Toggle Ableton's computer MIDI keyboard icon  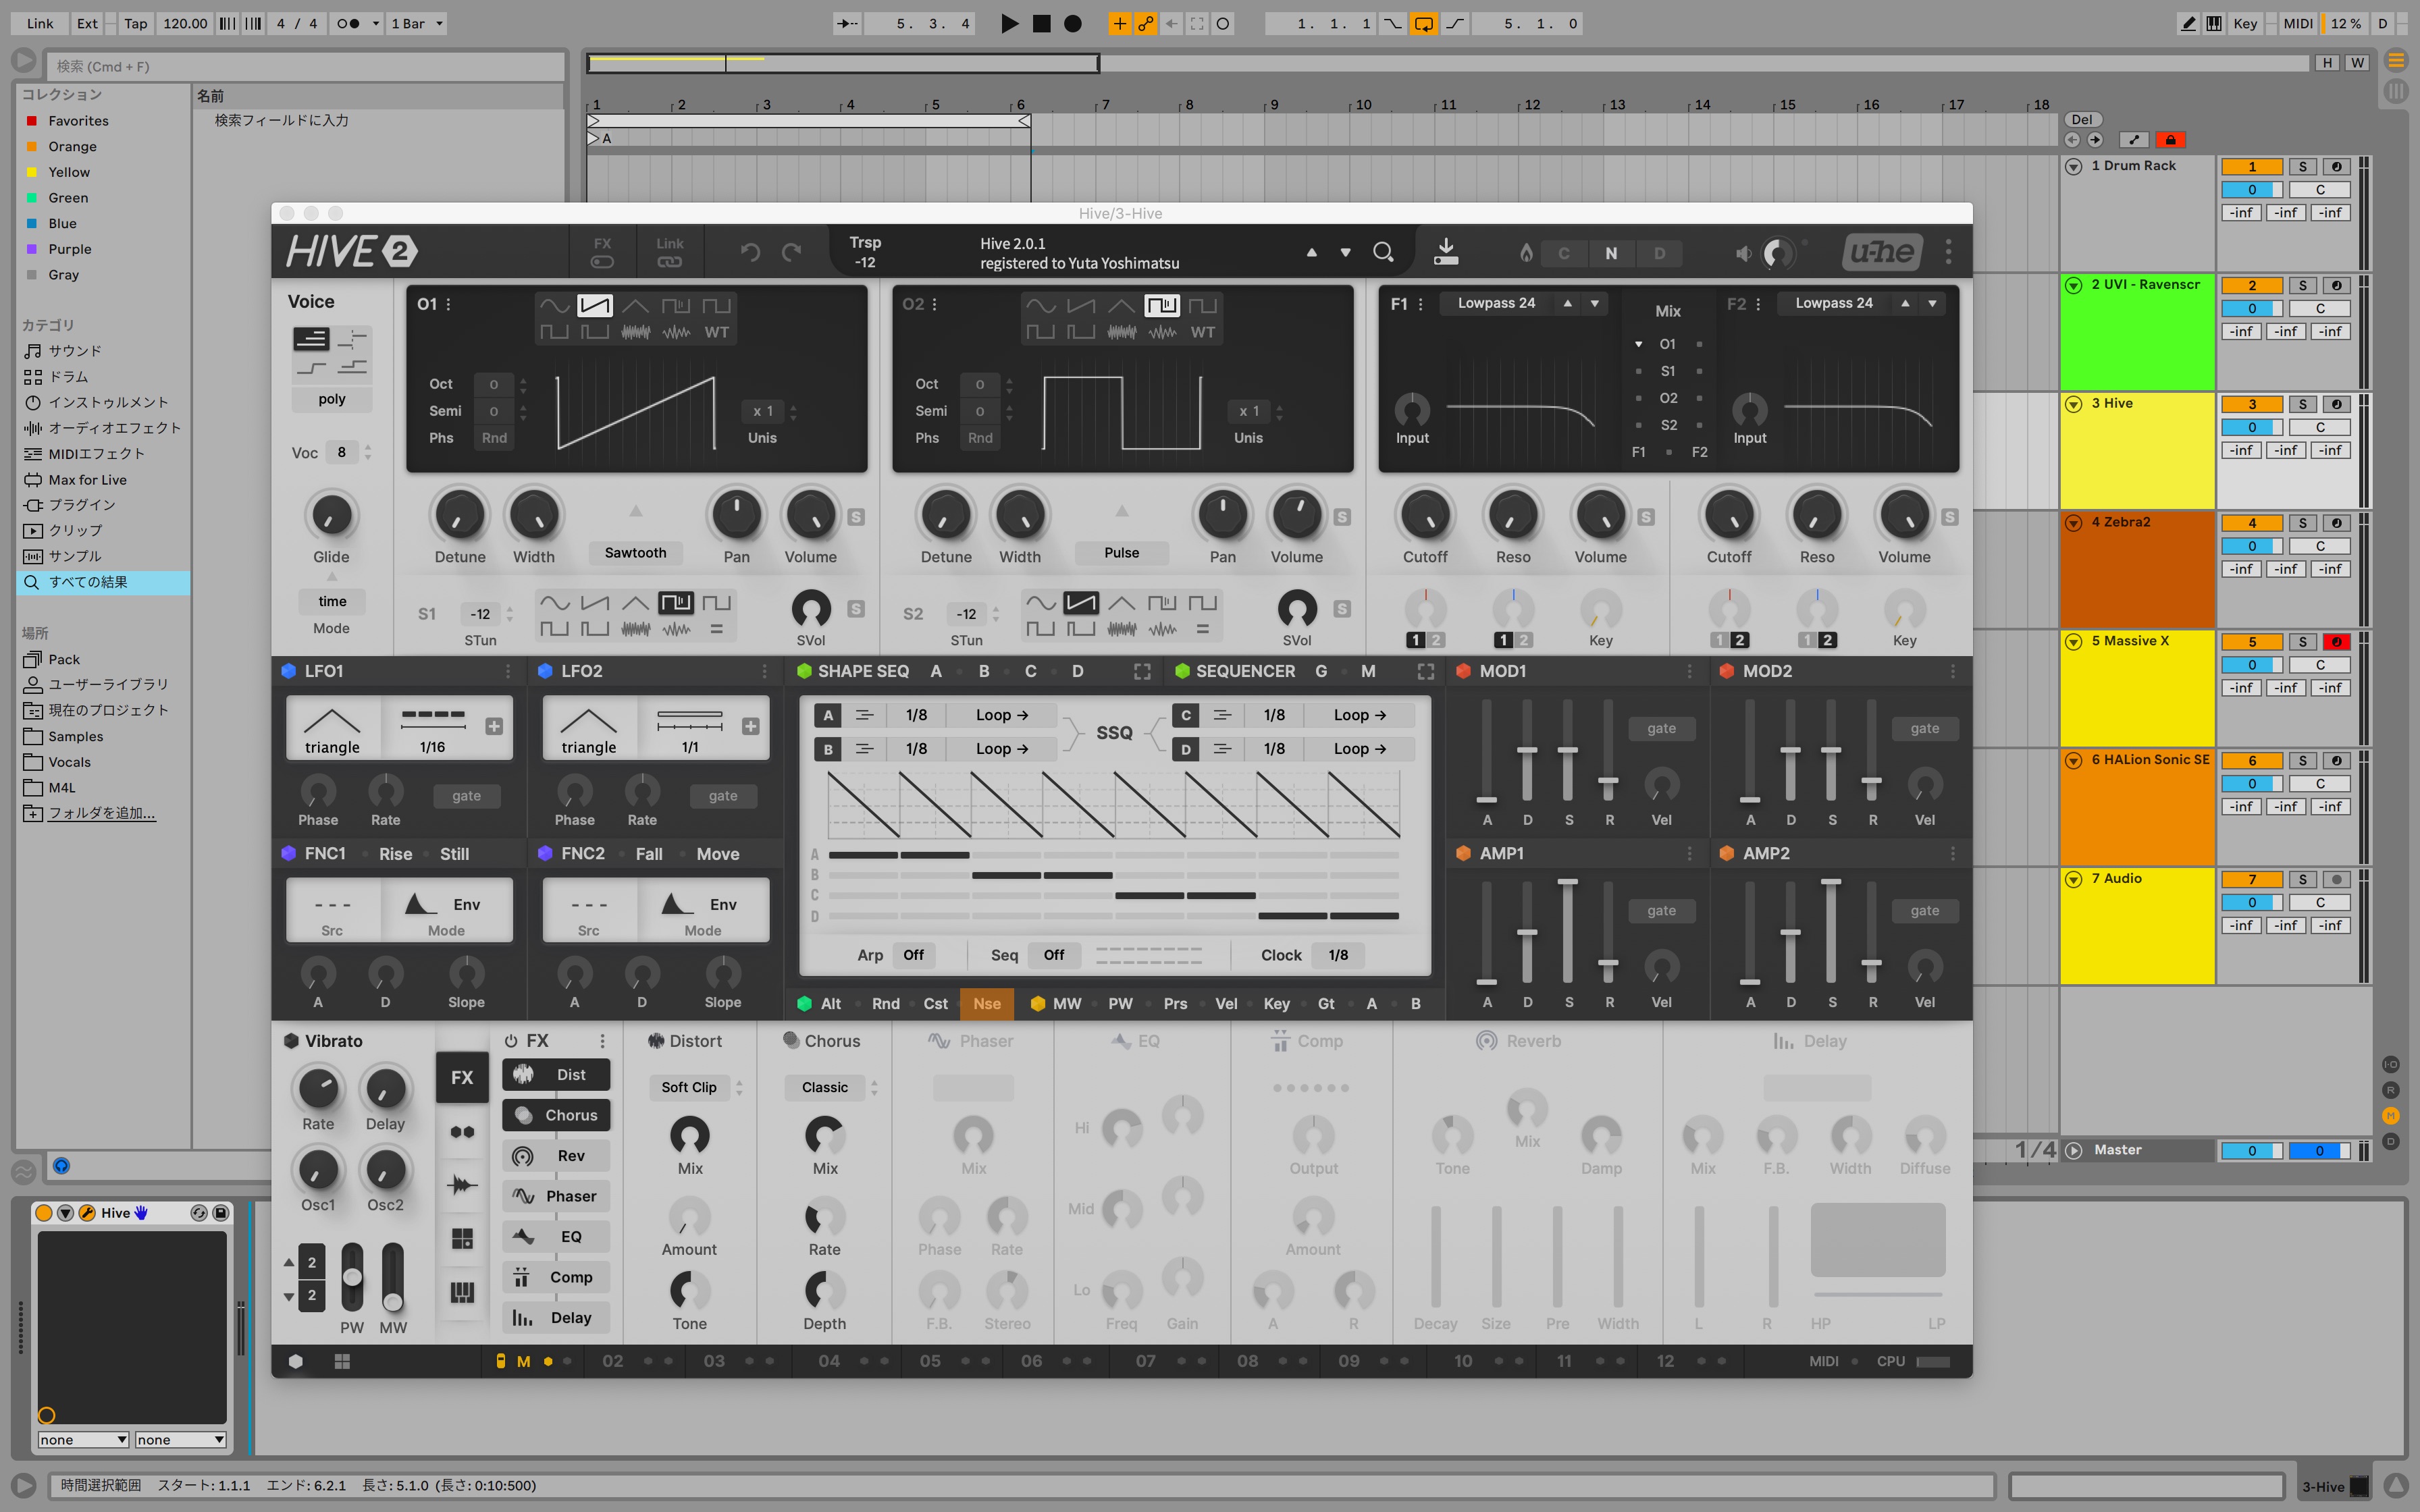click(2214, 23)
